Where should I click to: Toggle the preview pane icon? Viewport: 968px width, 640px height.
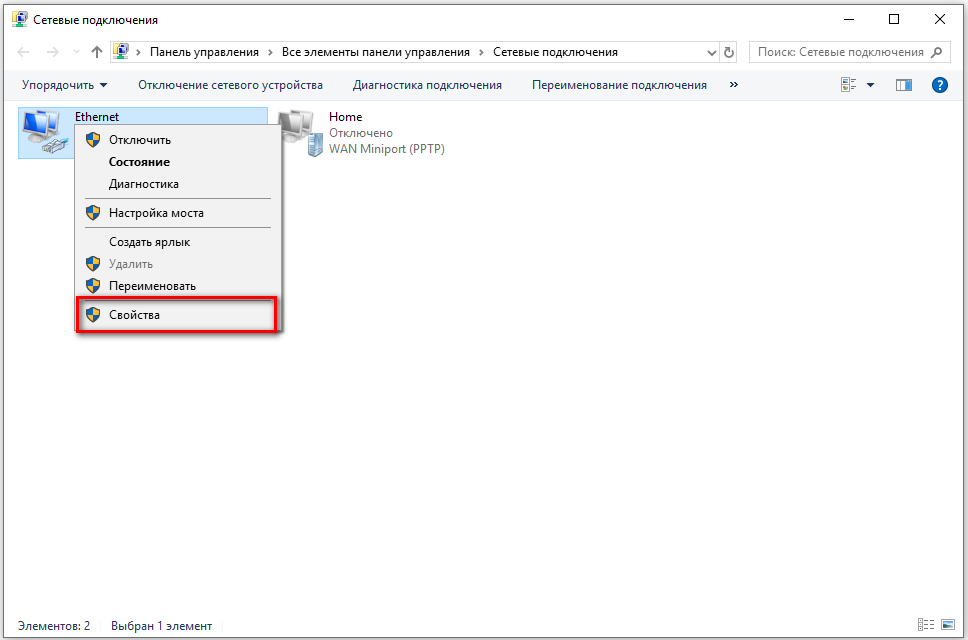coord(903,85)
